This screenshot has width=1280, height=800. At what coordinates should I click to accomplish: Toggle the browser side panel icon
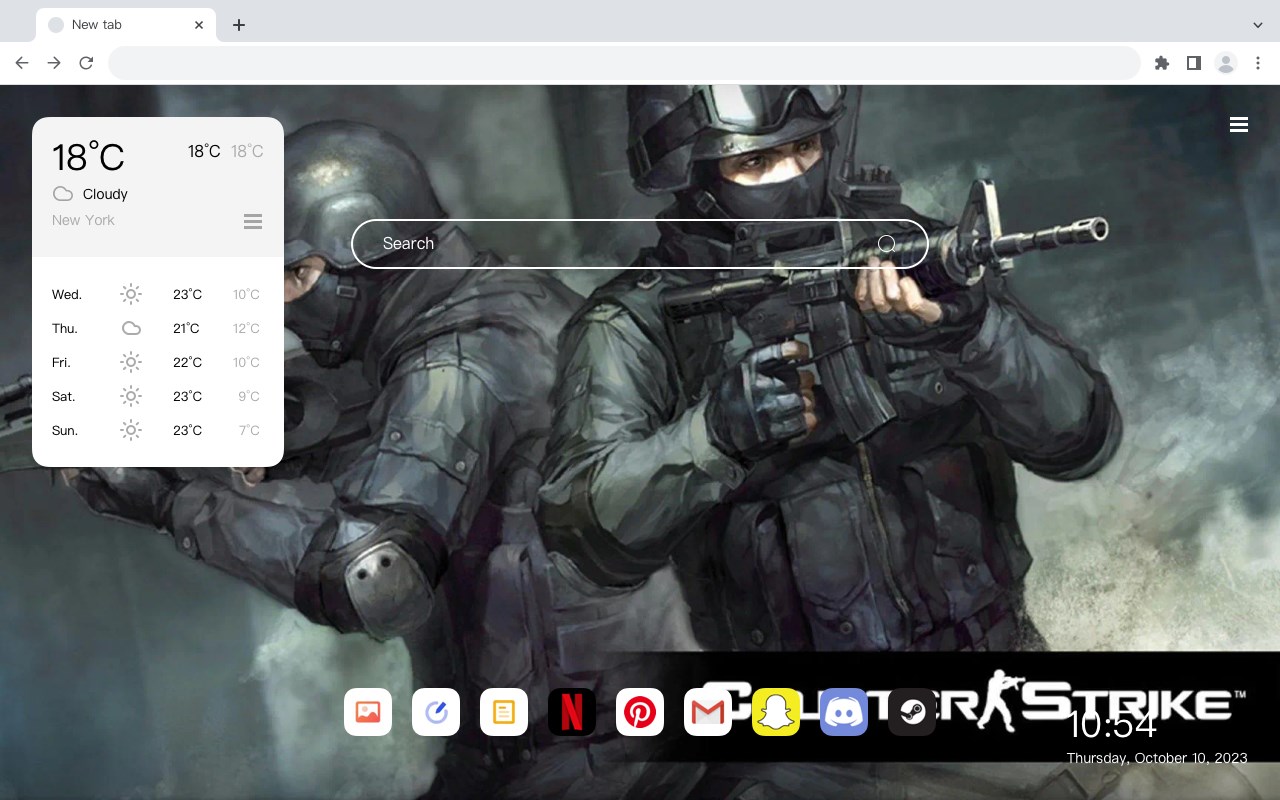pos(1193,63)
